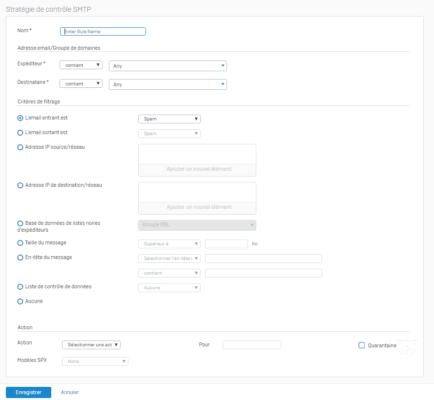Open the Destinataire 'Any' address dropdown

pos(168,84)
